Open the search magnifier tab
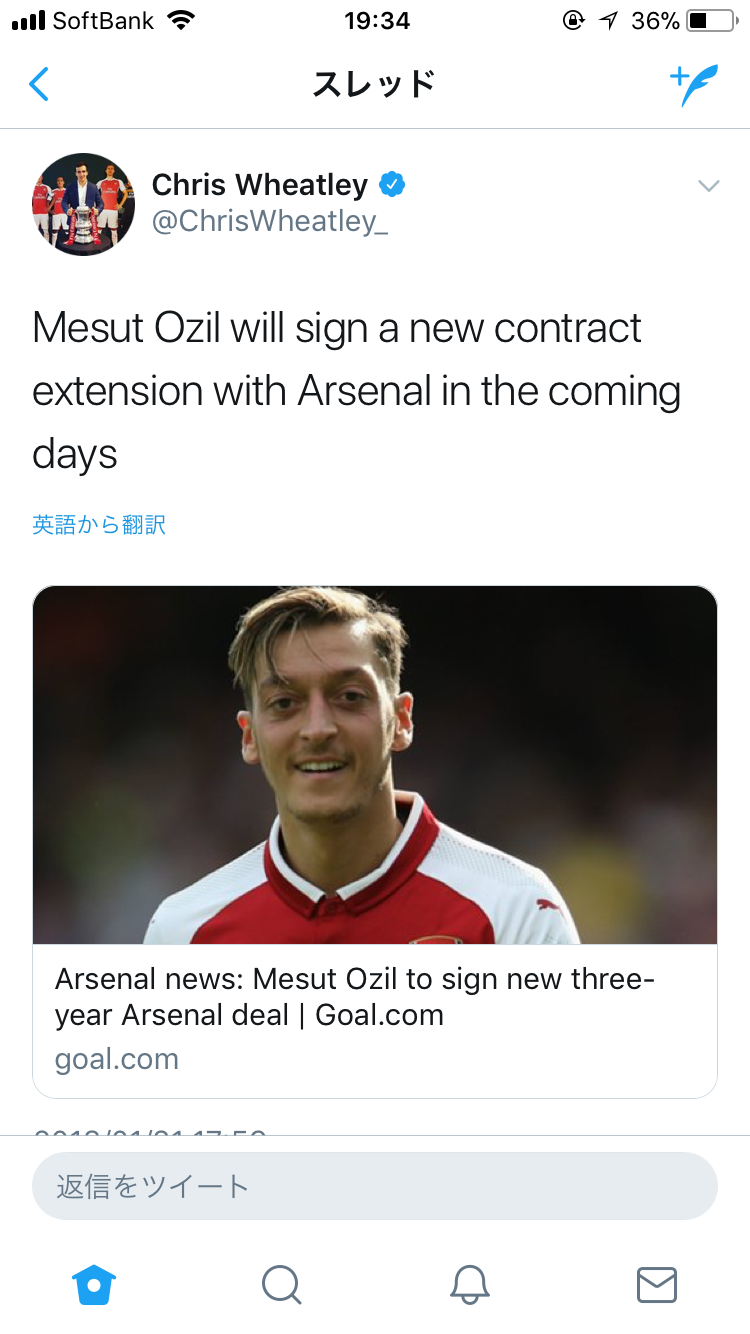This screenshot has width=750, height=1334. point(281,1284)
